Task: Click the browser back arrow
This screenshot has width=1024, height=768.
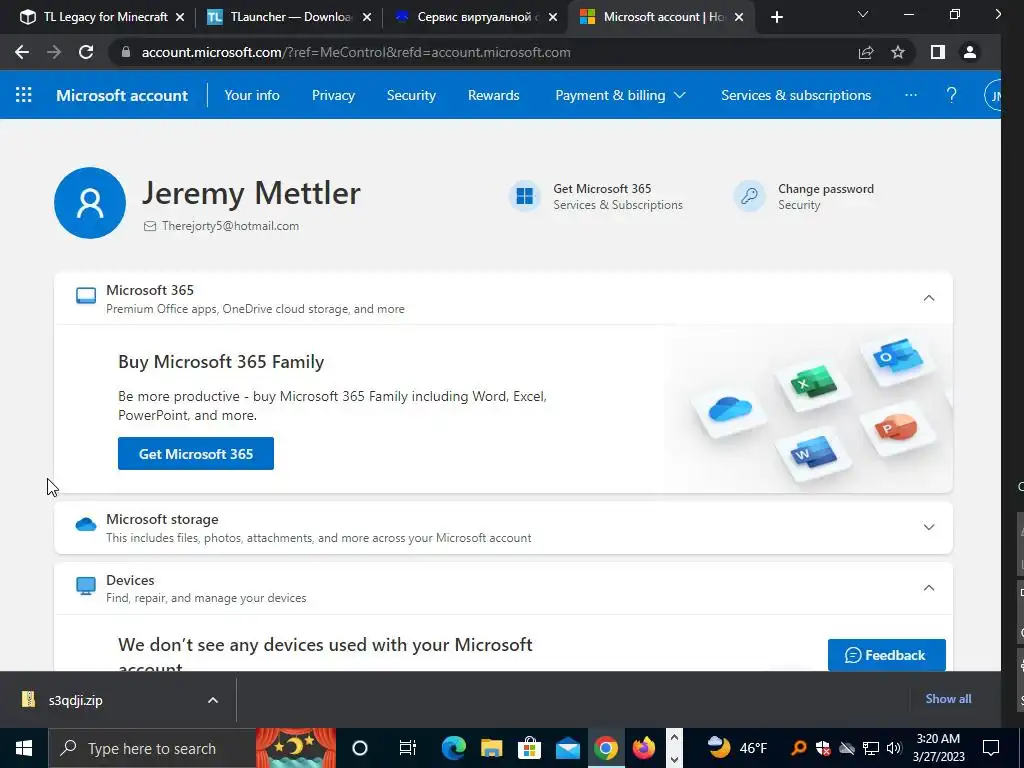Action: [x=22, y=52]
